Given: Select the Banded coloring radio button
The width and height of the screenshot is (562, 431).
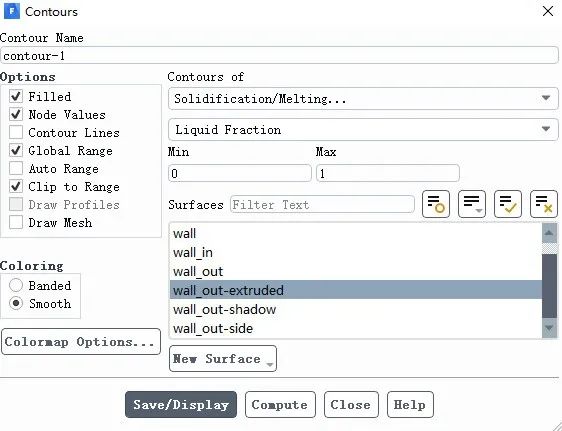Looking at the screenshot, I should tap(16, 285).
